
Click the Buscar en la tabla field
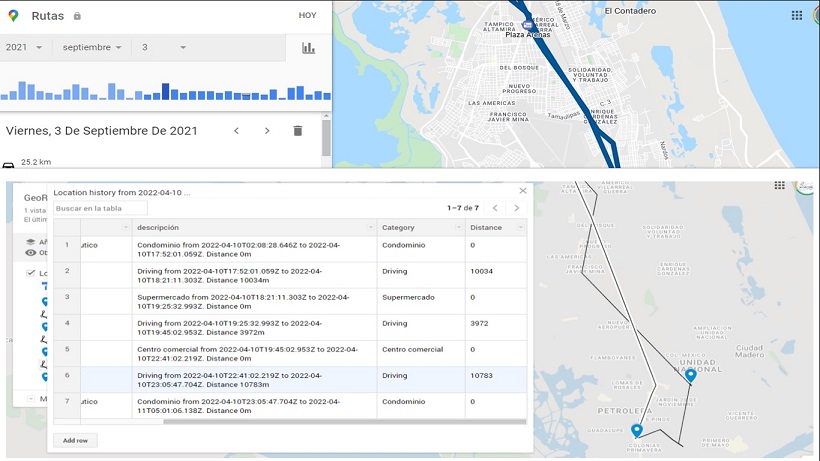click(100, 208)
